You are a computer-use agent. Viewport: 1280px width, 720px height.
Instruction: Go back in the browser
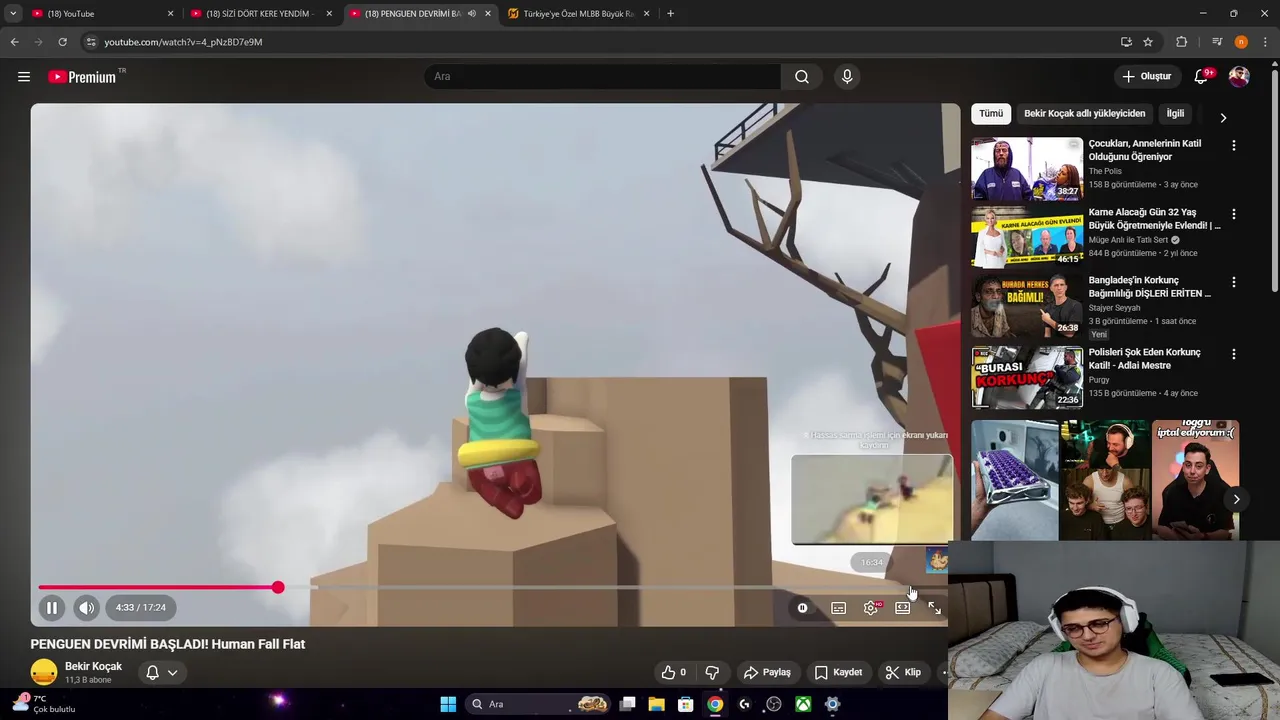pyautogui.click(x=14, y=42)
